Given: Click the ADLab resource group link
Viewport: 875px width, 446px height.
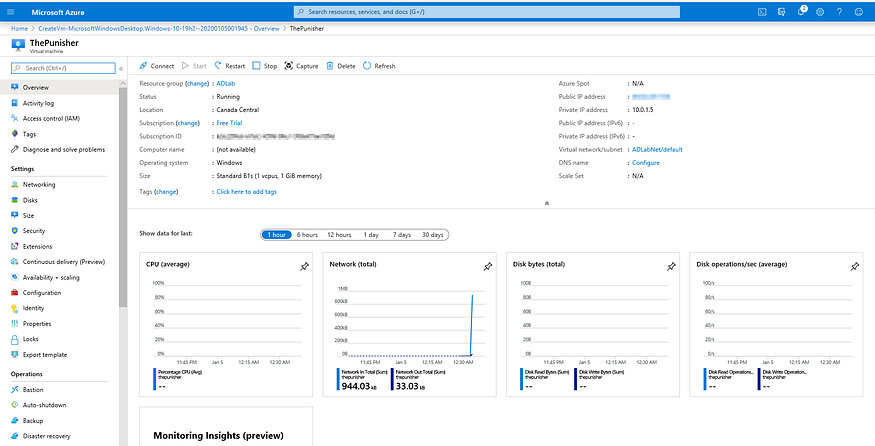Looking at the screenshot, I should tap(226, 84).
